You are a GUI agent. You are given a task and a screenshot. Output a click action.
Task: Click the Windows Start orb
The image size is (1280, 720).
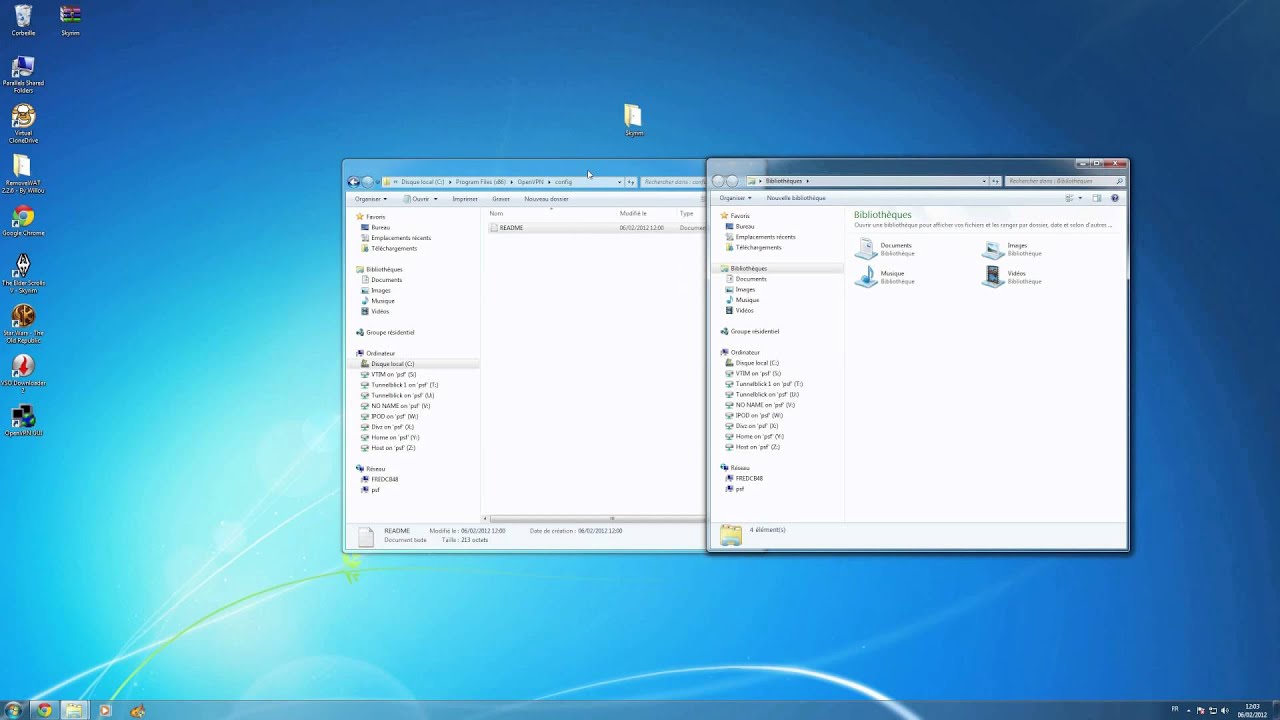click(x=14, y=711)
